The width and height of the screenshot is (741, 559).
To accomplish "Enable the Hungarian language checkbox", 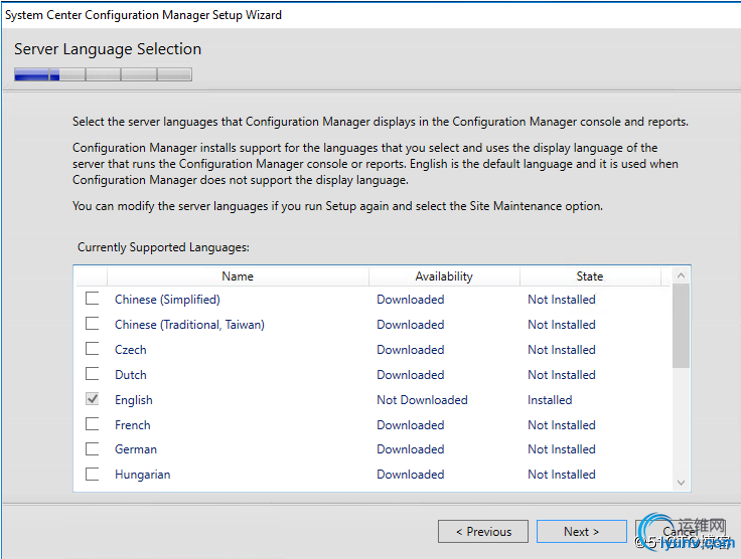I will click(x=92, y=473).
